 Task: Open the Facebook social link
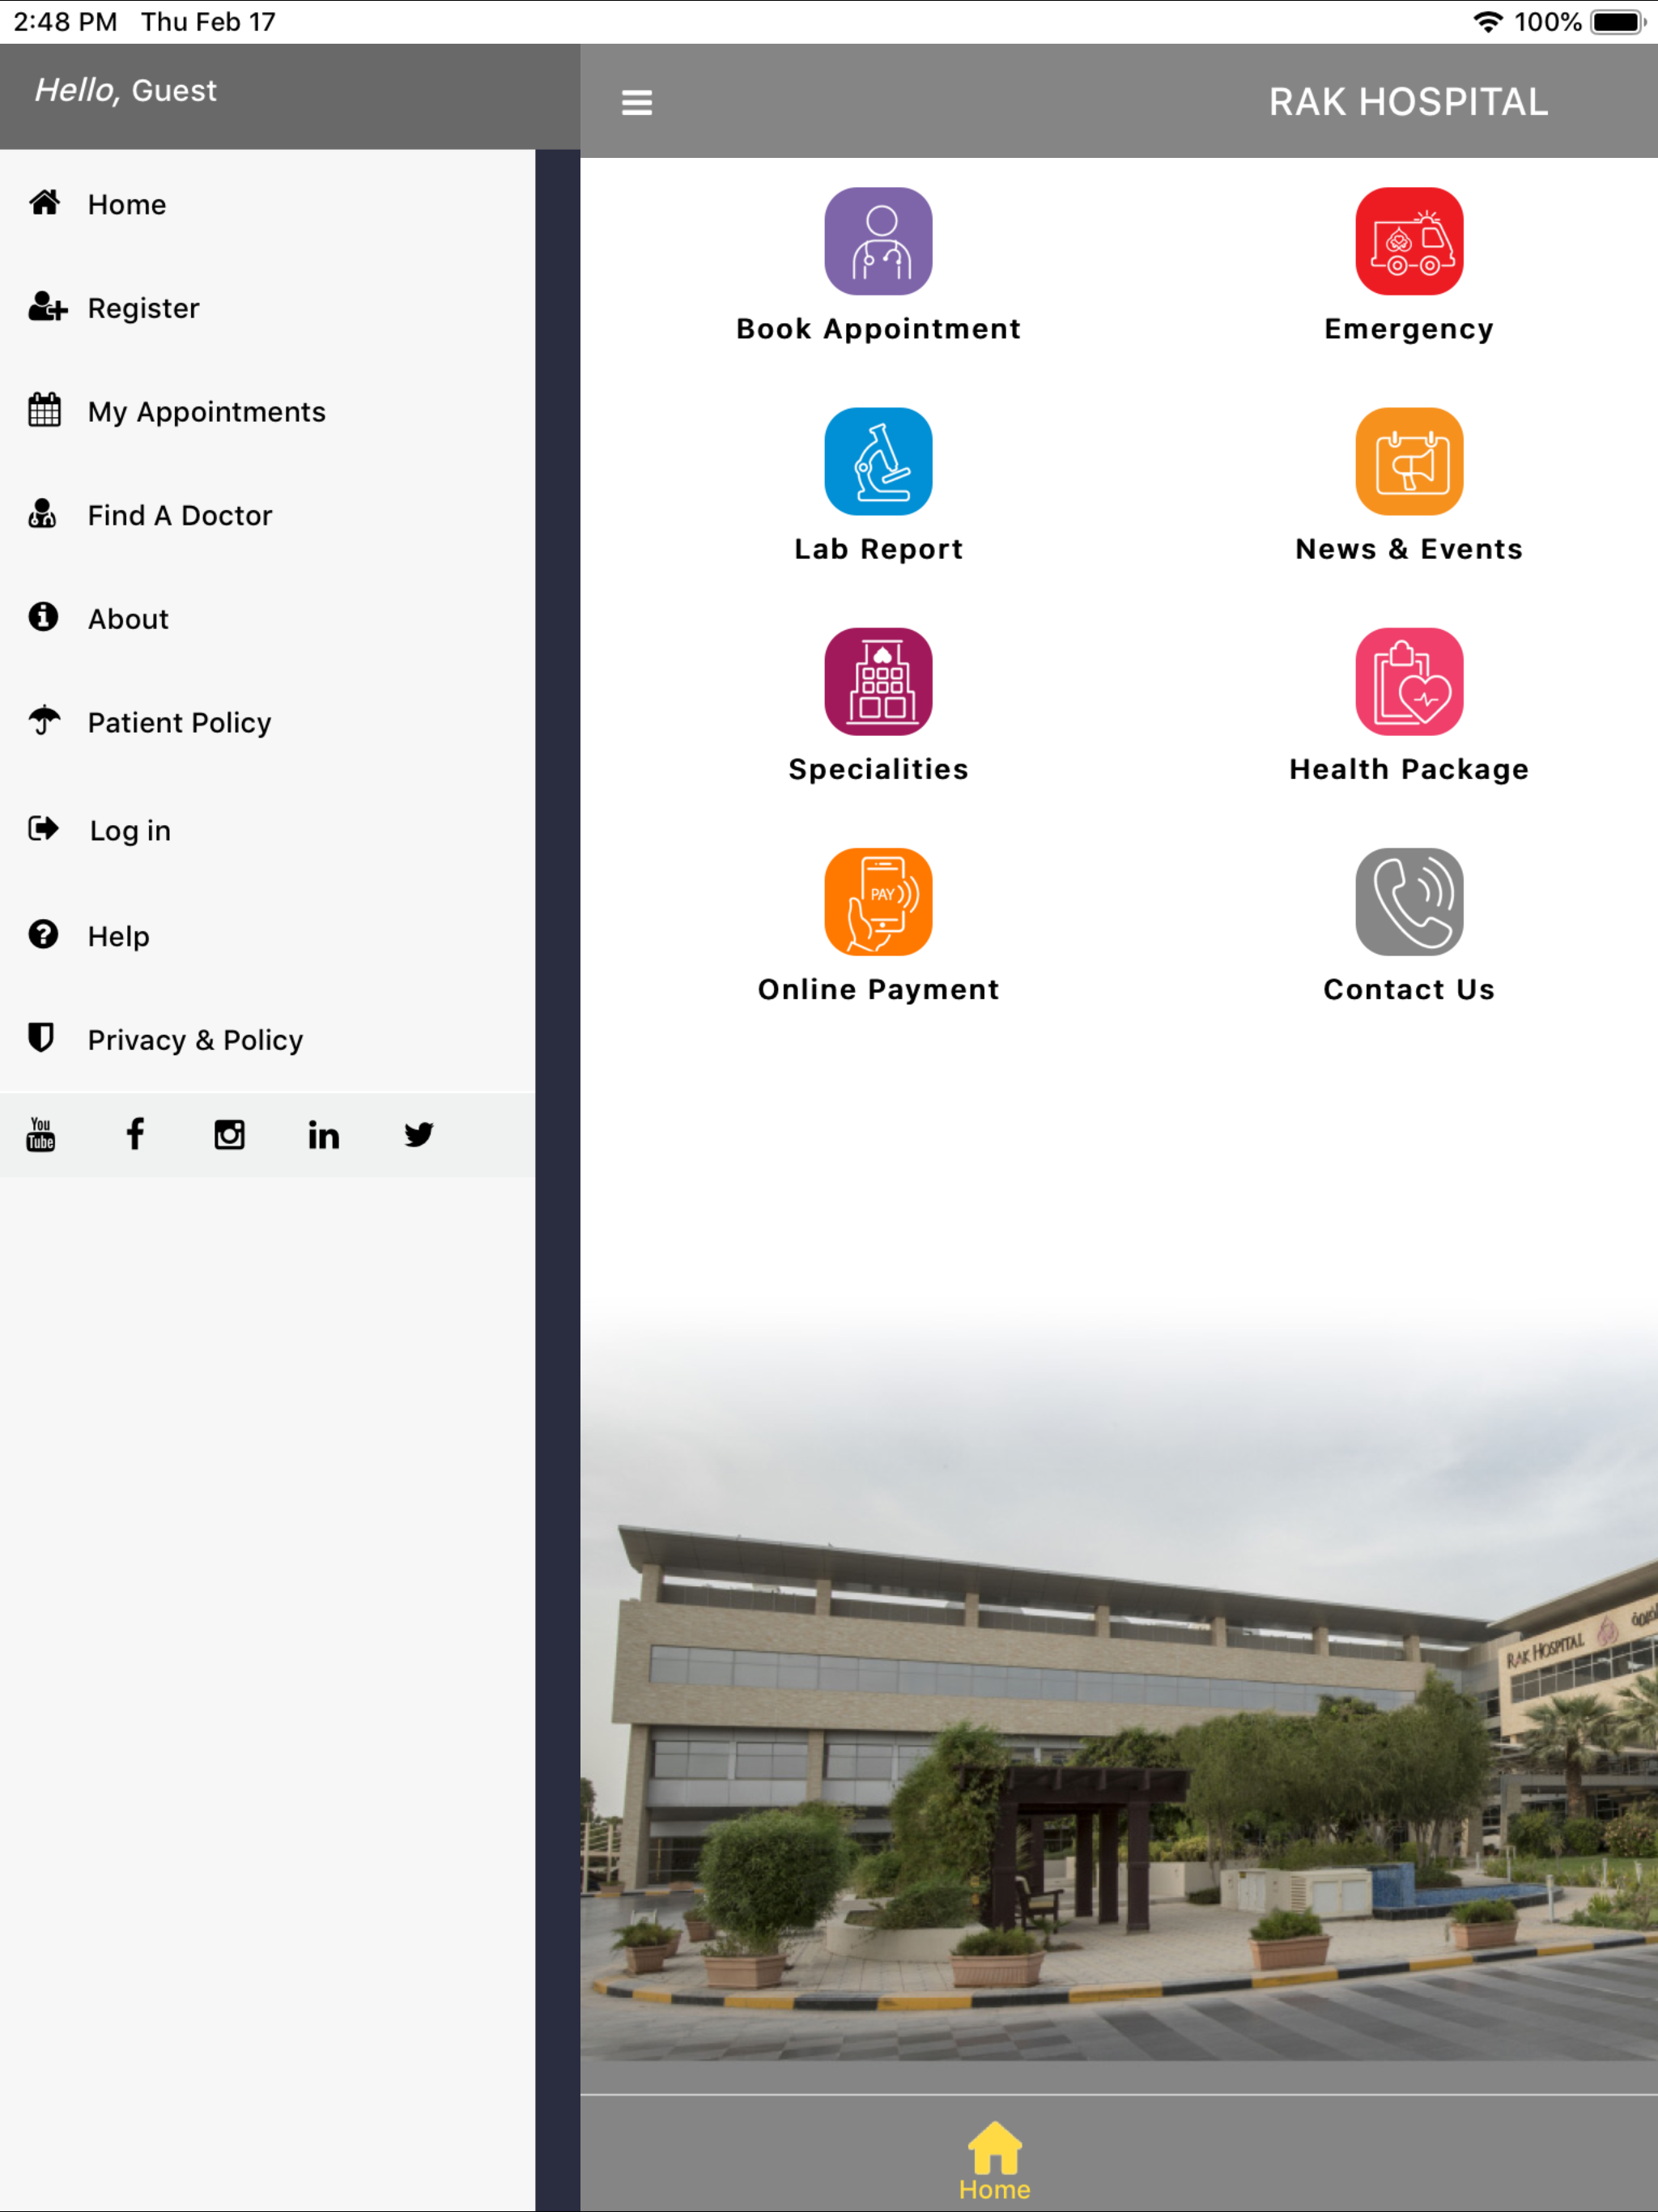coord(135,1134)
